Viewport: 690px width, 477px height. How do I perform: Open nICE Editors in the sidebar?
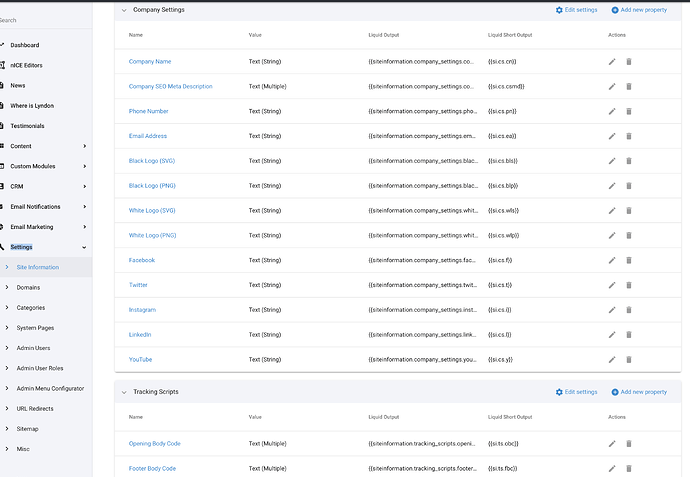[x=26, y=65]
